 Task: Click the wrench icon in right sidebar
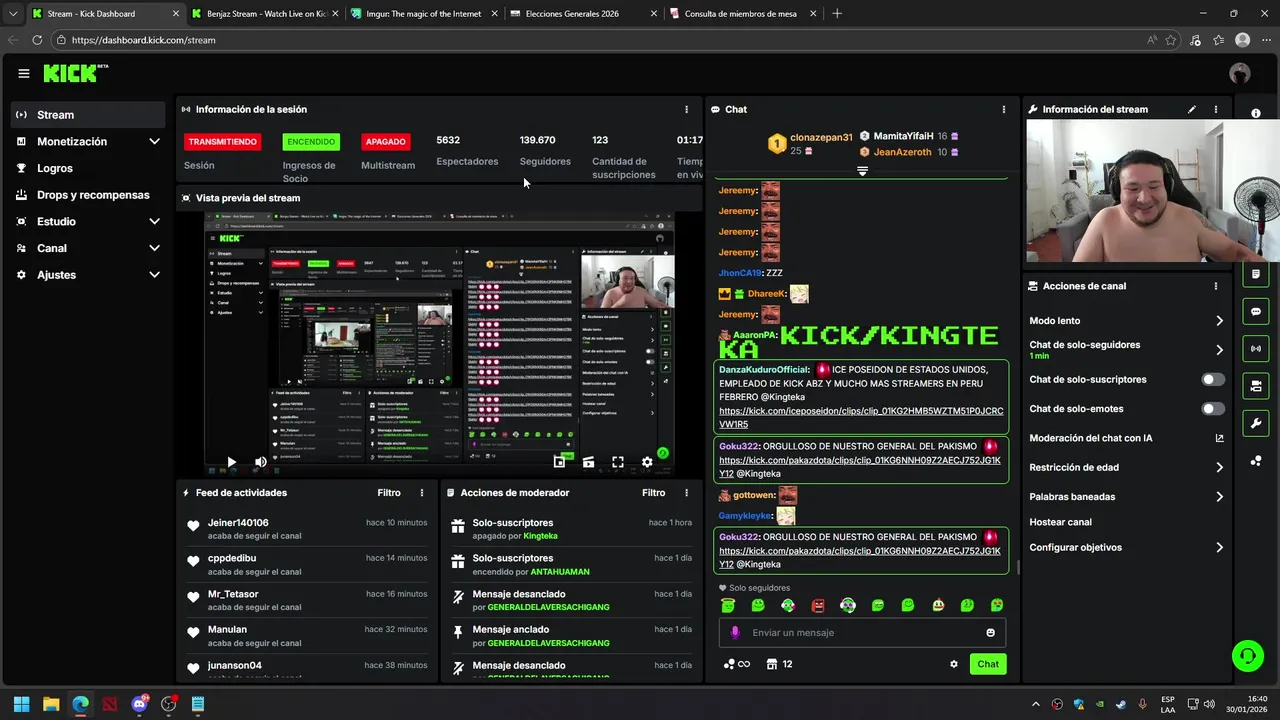[x=1256, y=424]
